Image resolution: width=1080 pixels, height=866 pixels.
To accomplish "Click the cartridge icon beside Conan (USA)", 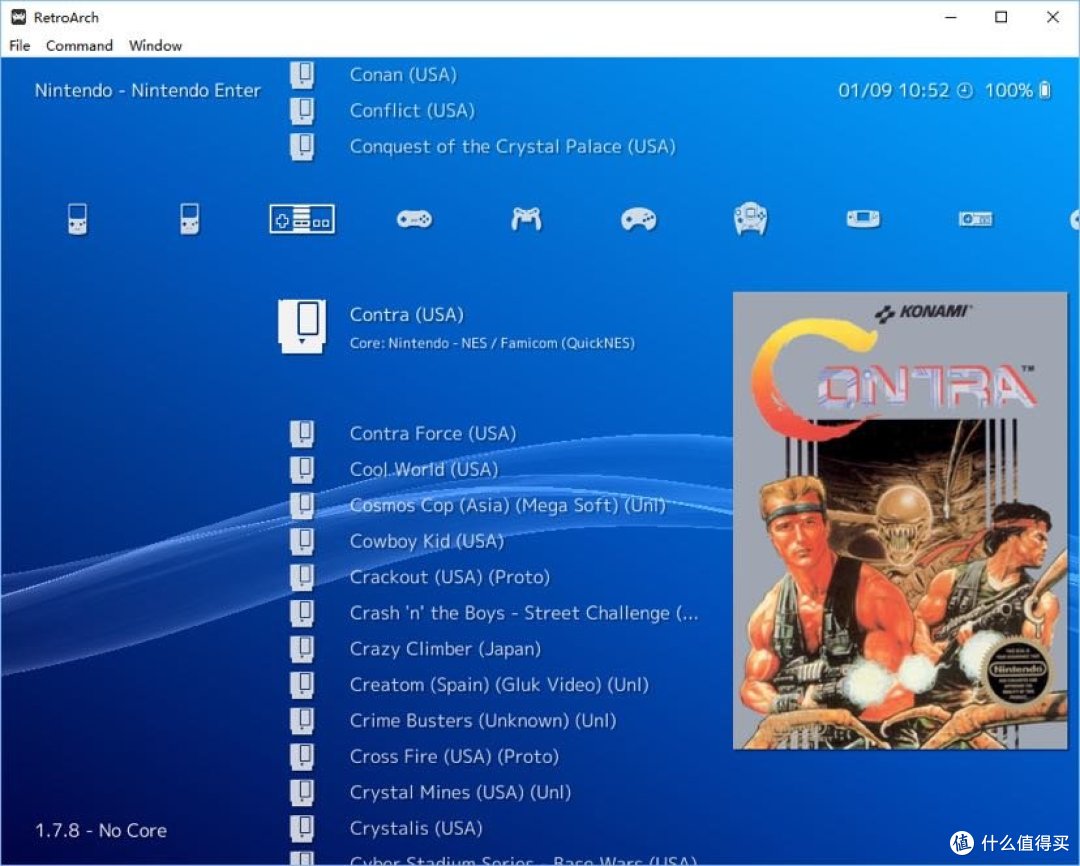I will tap(302, 74).
